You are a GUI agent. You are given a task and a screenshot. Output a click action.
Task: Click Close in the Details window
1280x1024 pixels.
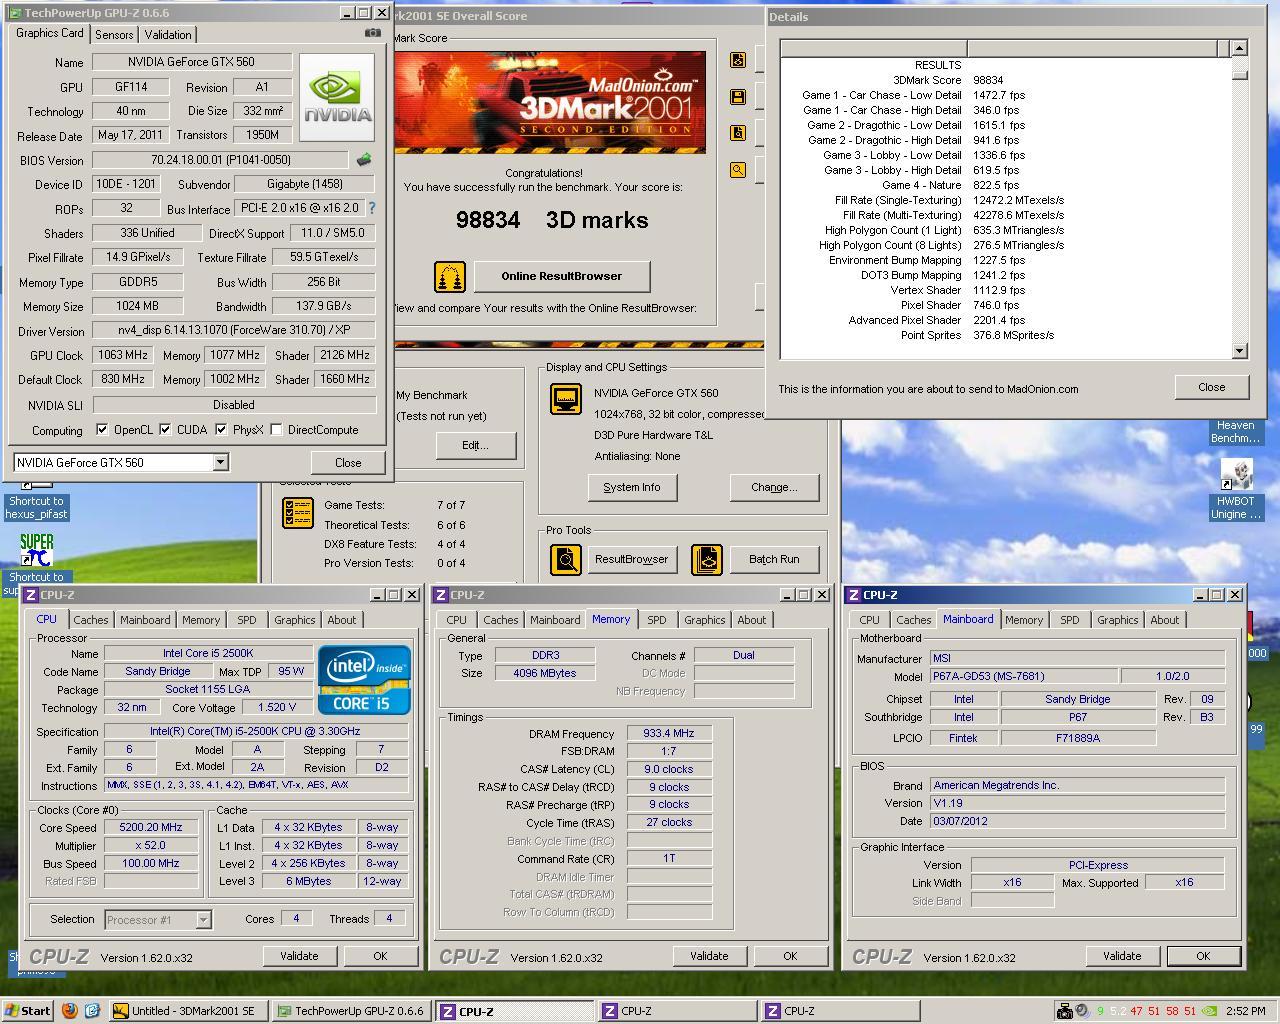(x=1212, y=387)
